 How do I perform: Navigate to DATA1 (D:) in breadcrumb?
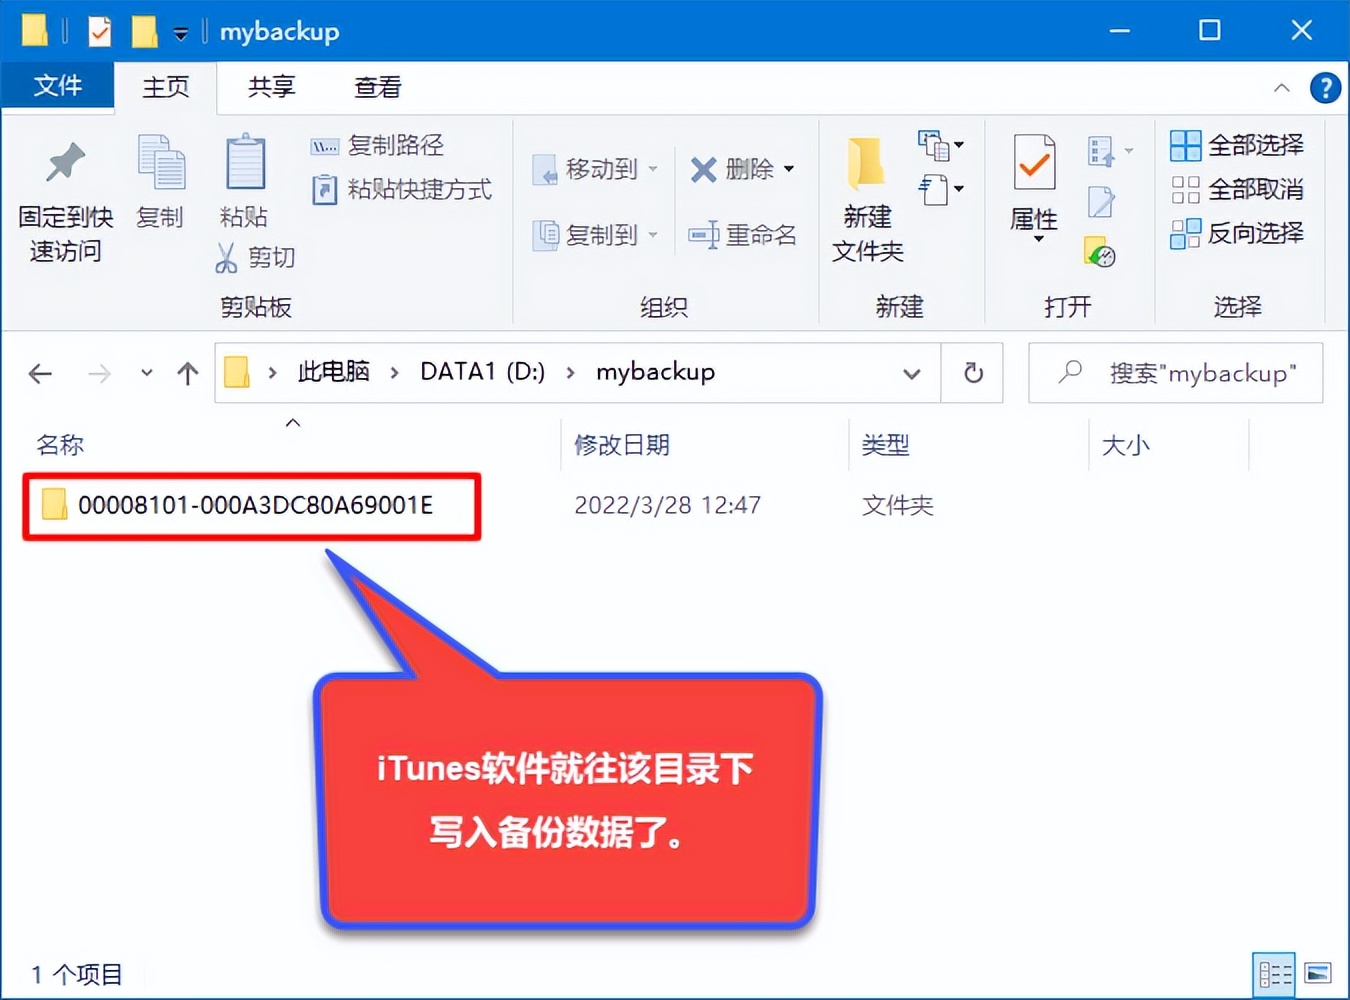(481, 371)
